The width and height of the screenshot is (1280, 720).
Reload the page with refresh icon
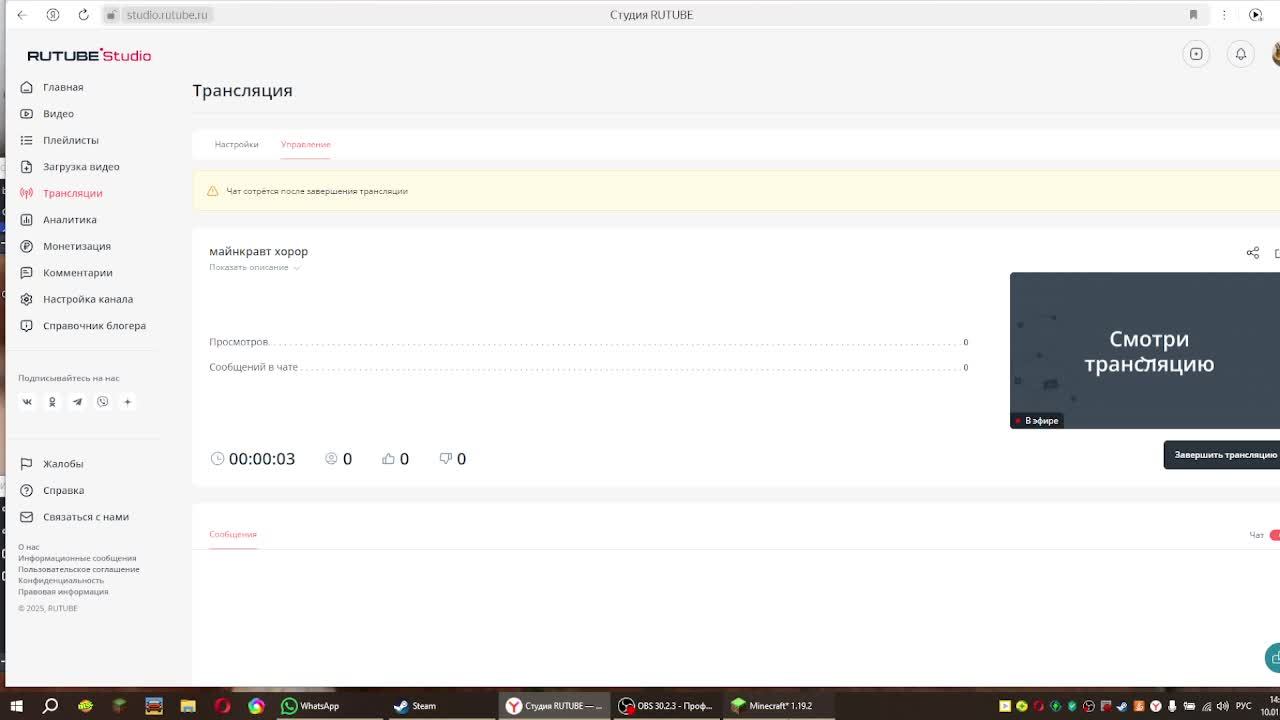[83, 15]
